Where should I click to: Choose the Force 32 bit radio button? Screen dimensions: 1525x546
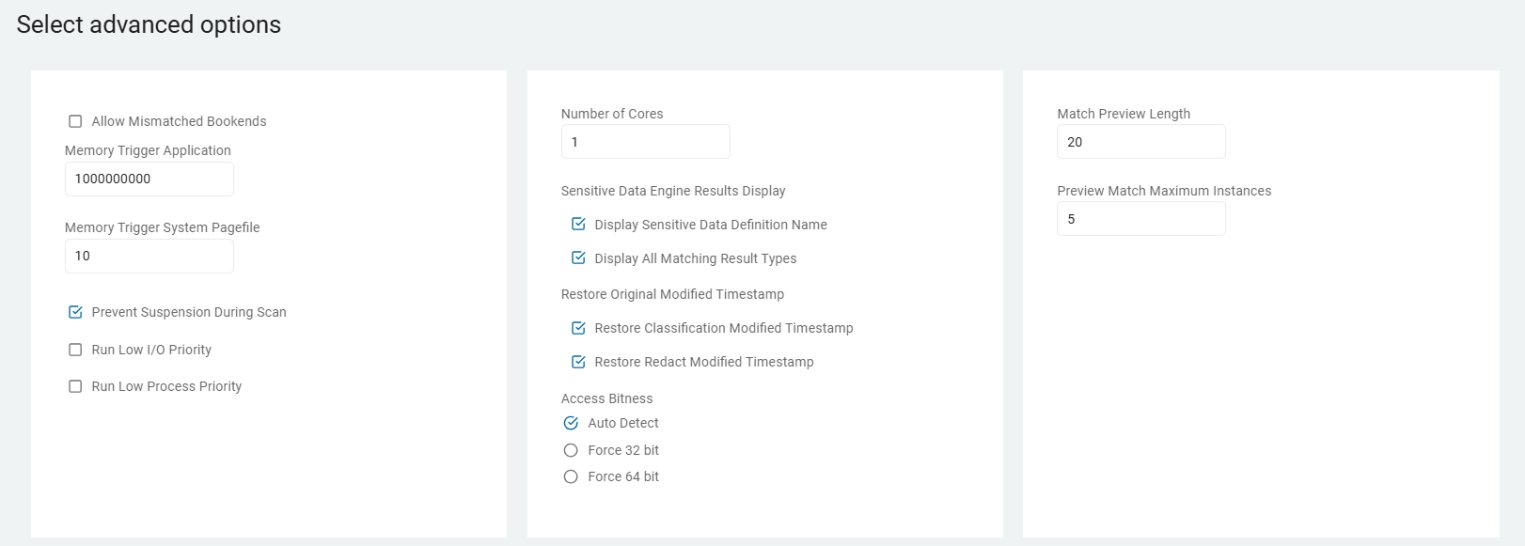571,450
